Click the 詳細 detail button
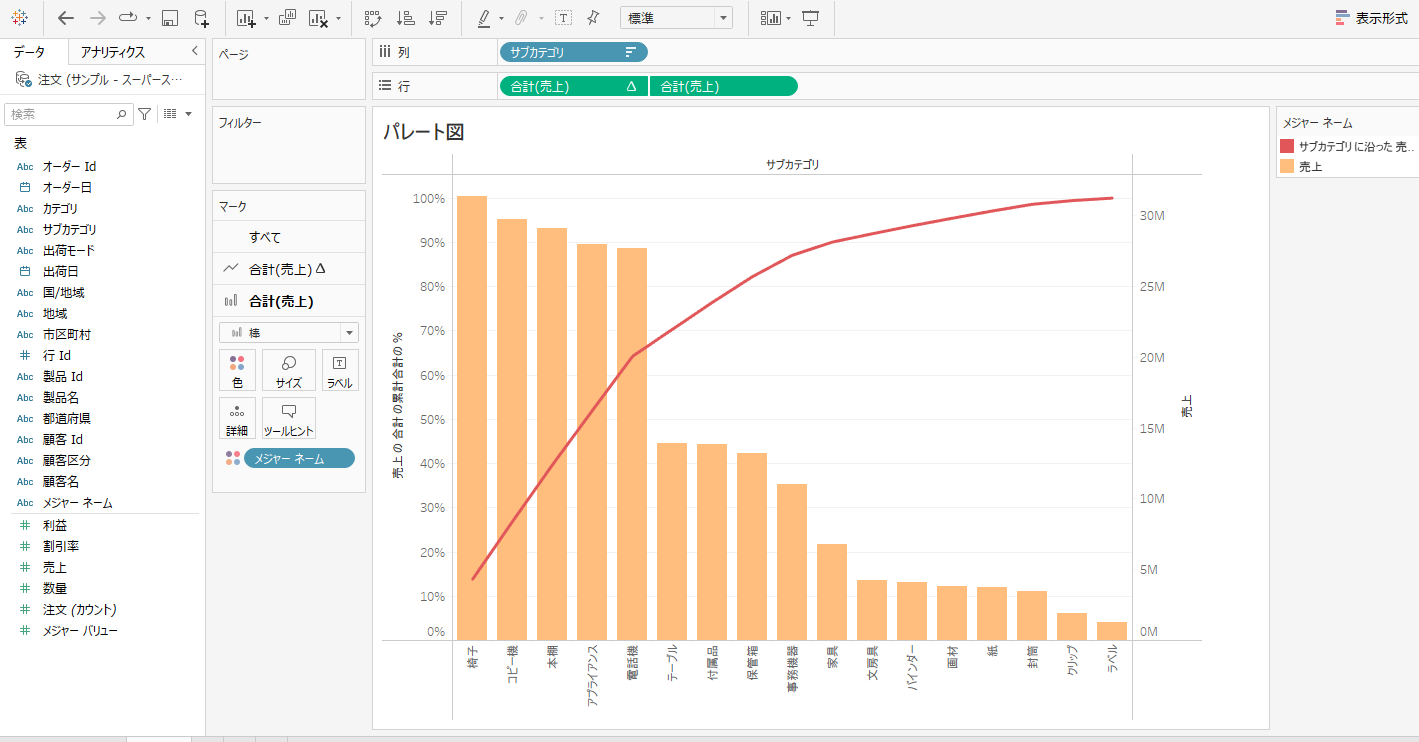Image resolution: width=1419 pixels, height=742 pixels. point(237,418)
